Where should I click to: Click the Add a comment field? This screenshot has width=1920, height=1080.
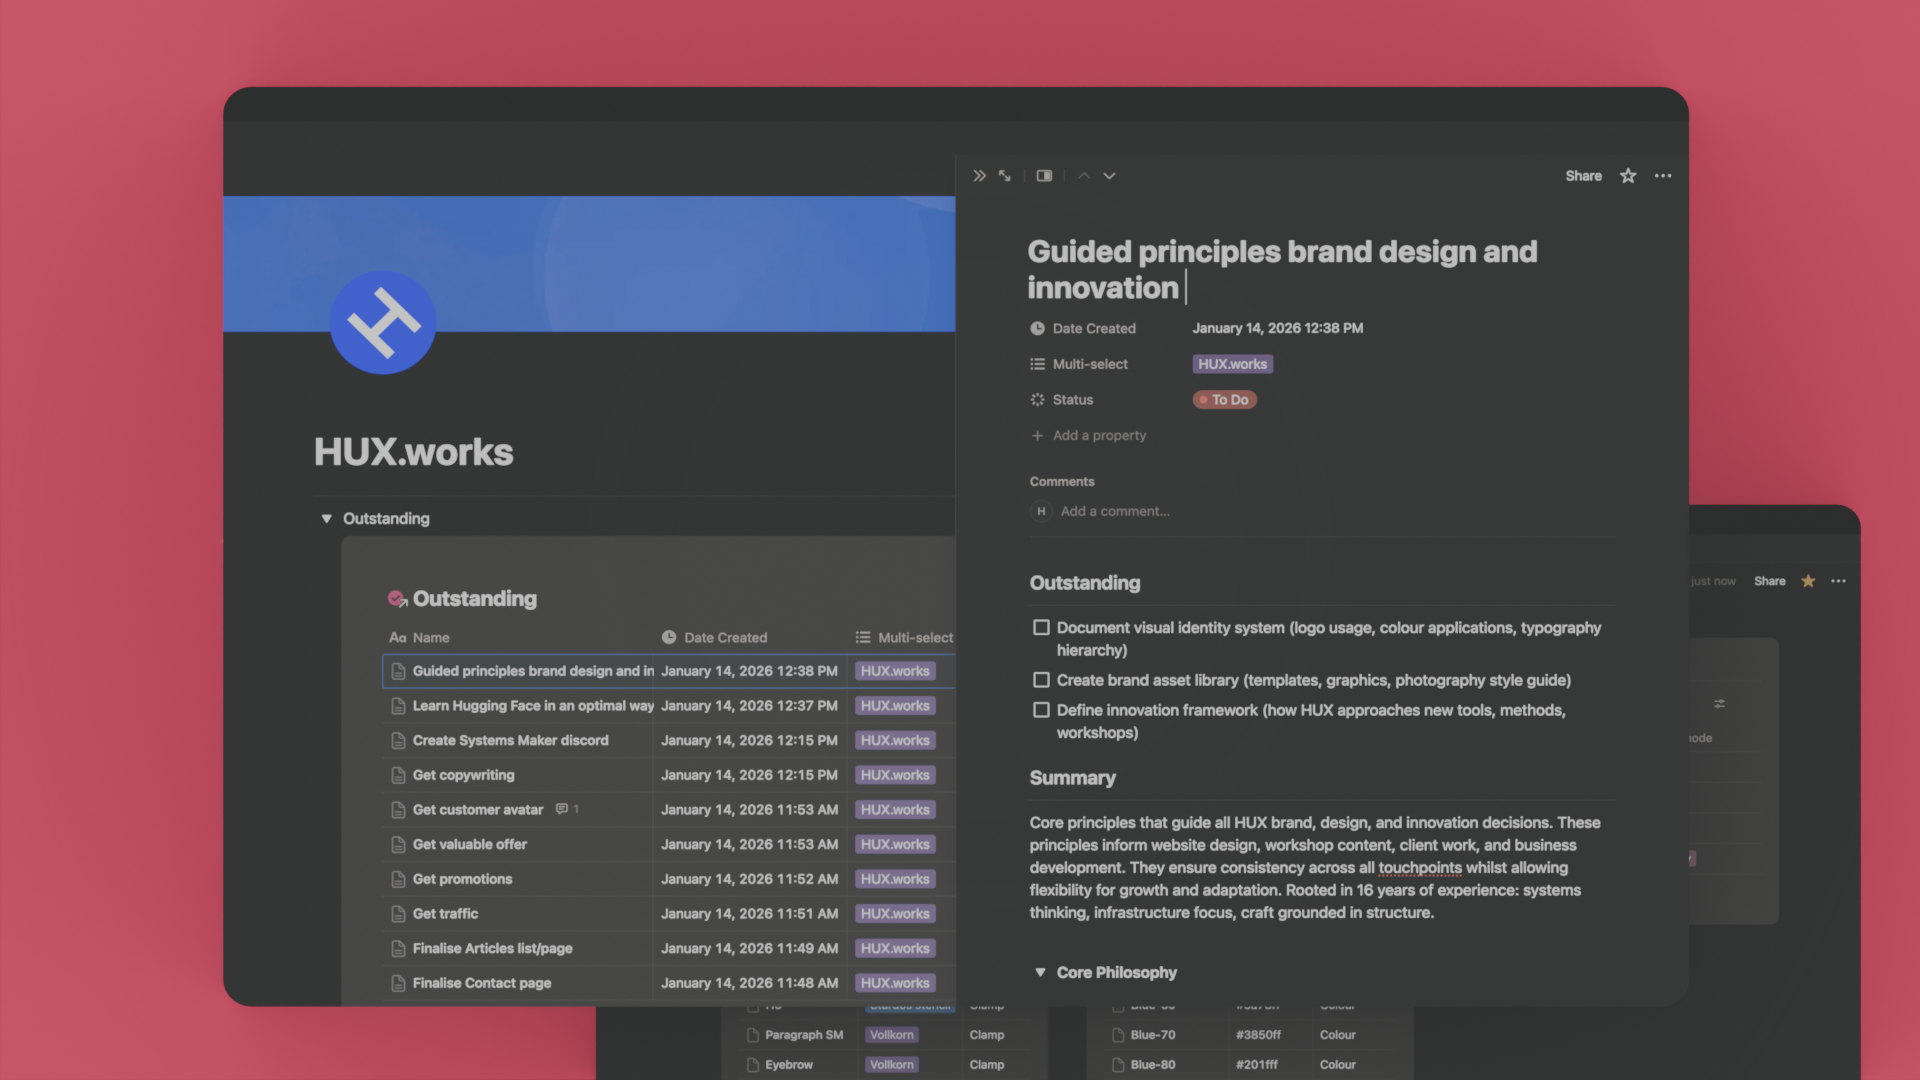(x=1115, y=511)
